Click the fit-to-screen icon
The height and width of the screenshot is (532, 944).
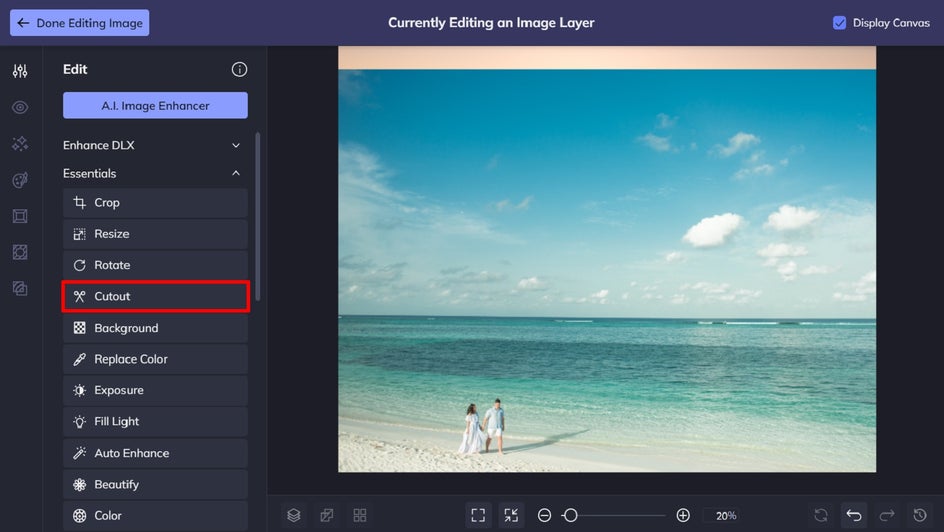click(478, 515)
